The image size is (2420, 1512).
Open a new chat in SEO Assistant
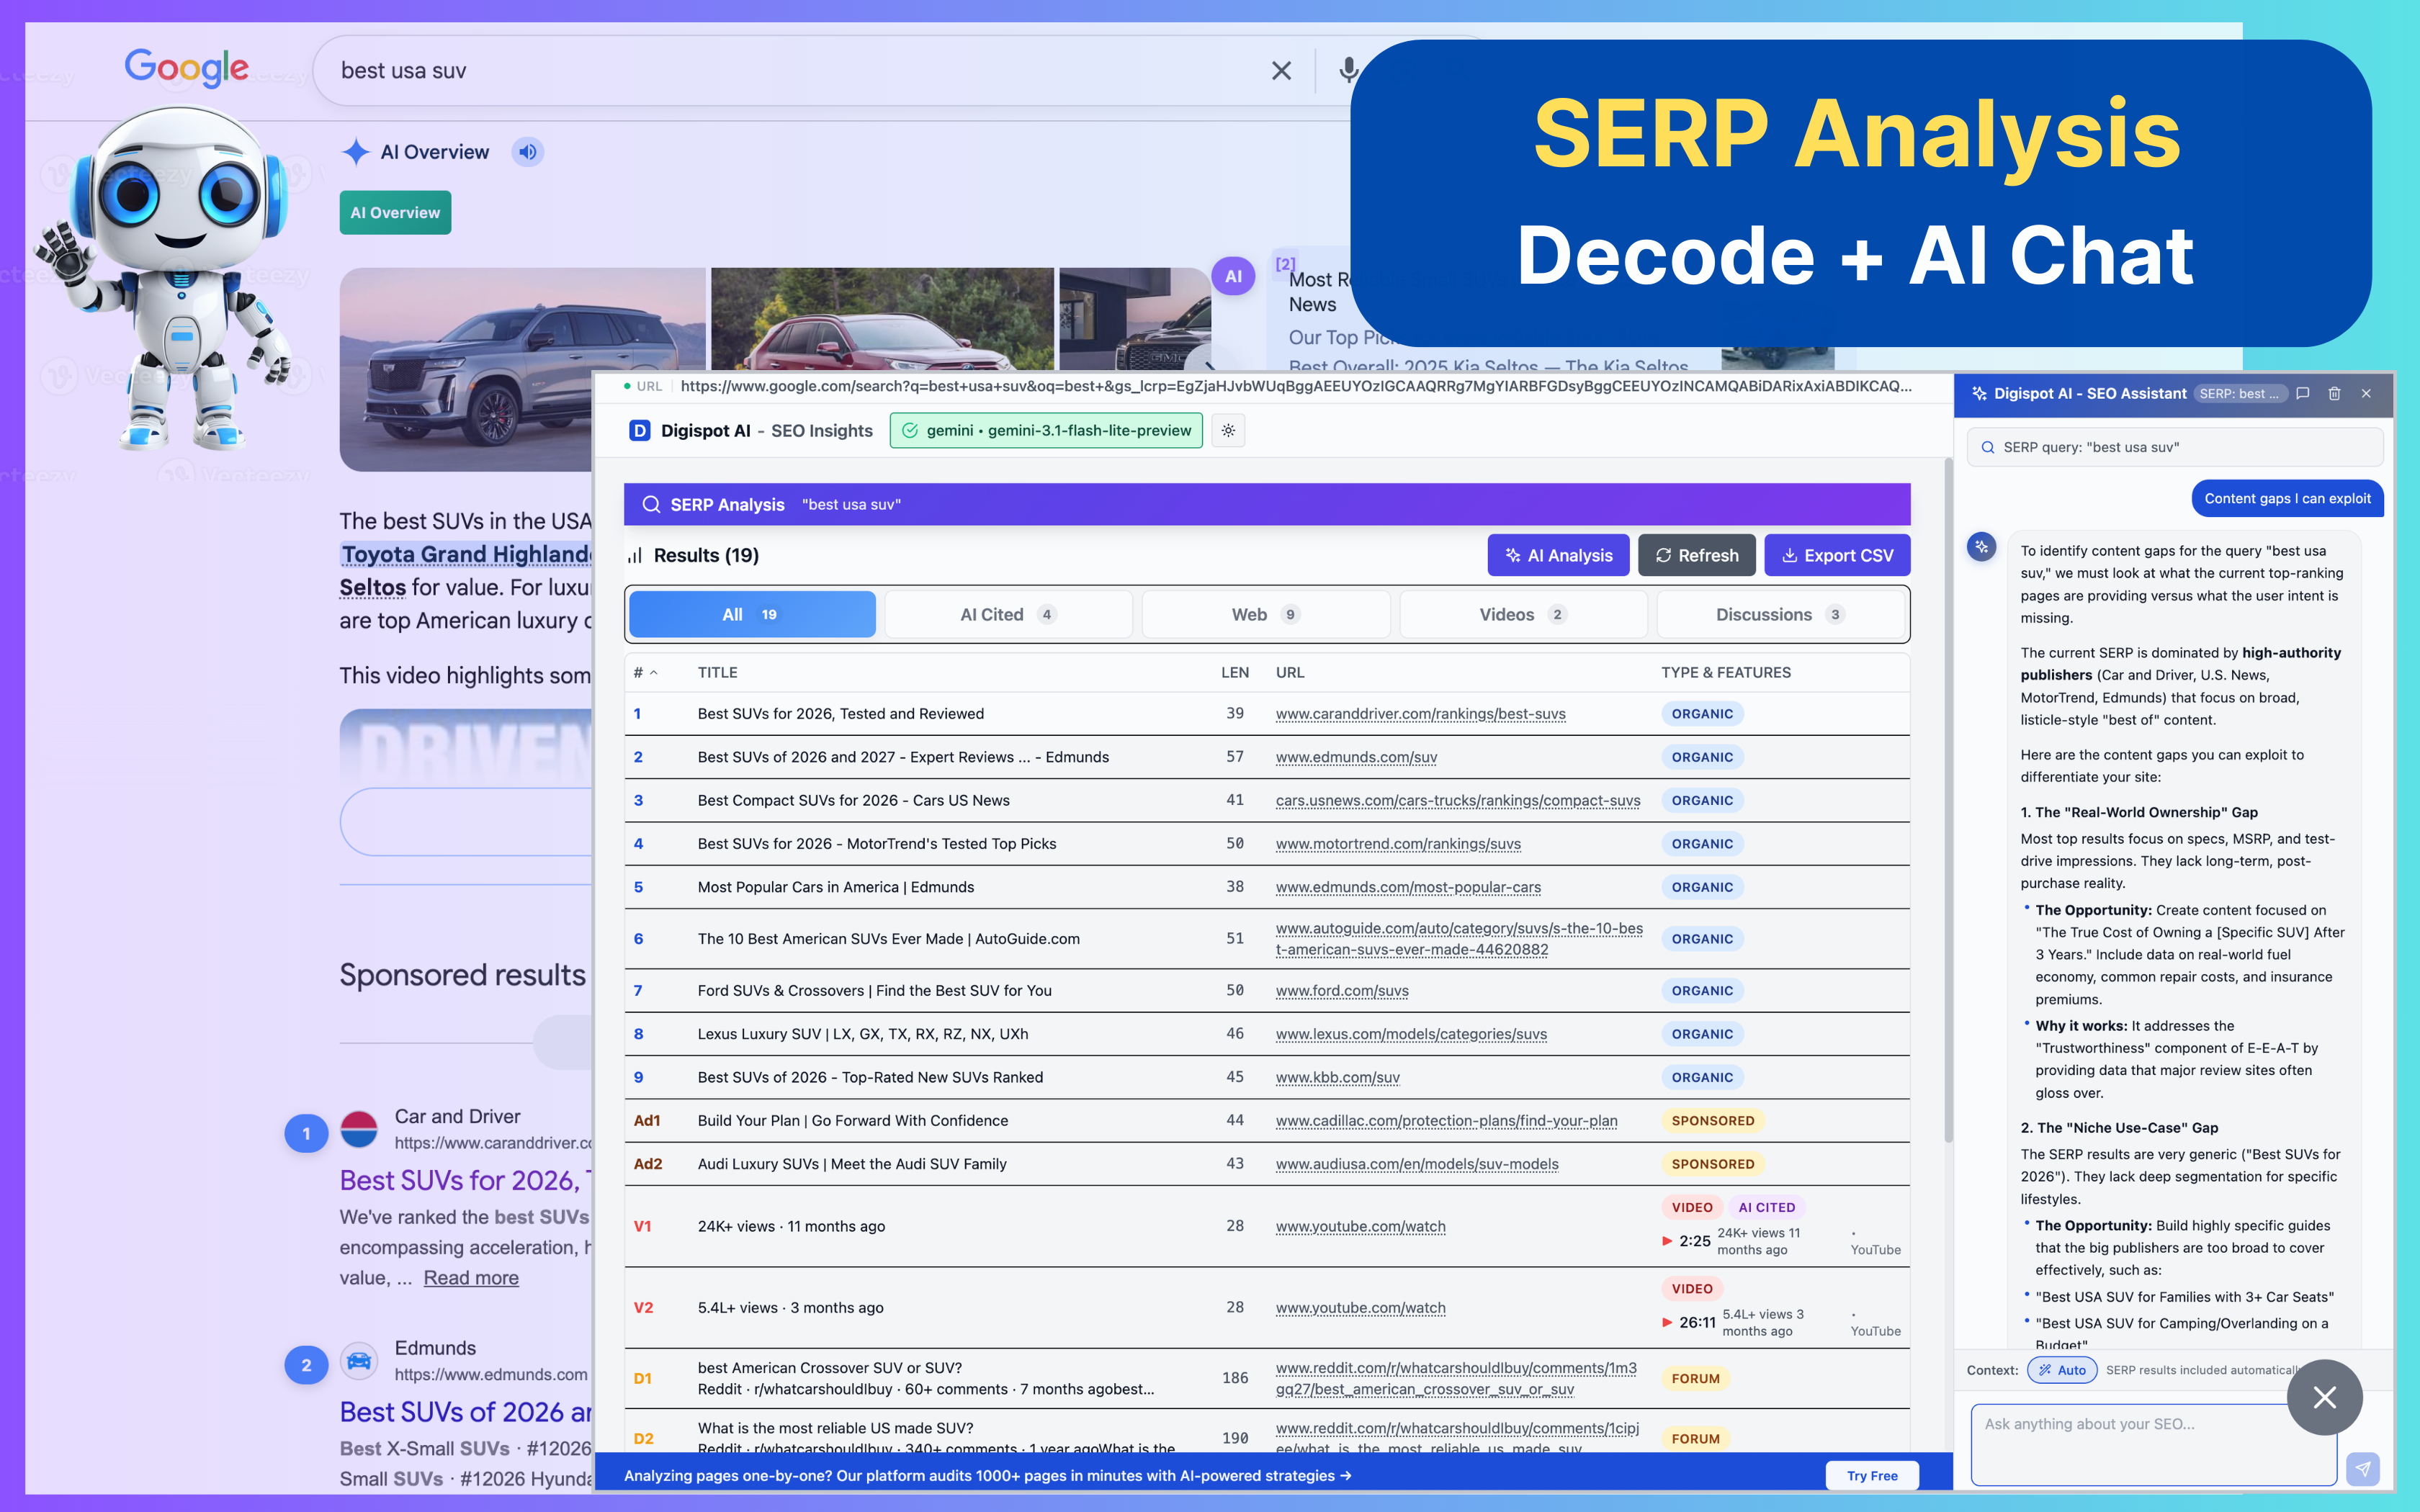[x=2302, y=393]
